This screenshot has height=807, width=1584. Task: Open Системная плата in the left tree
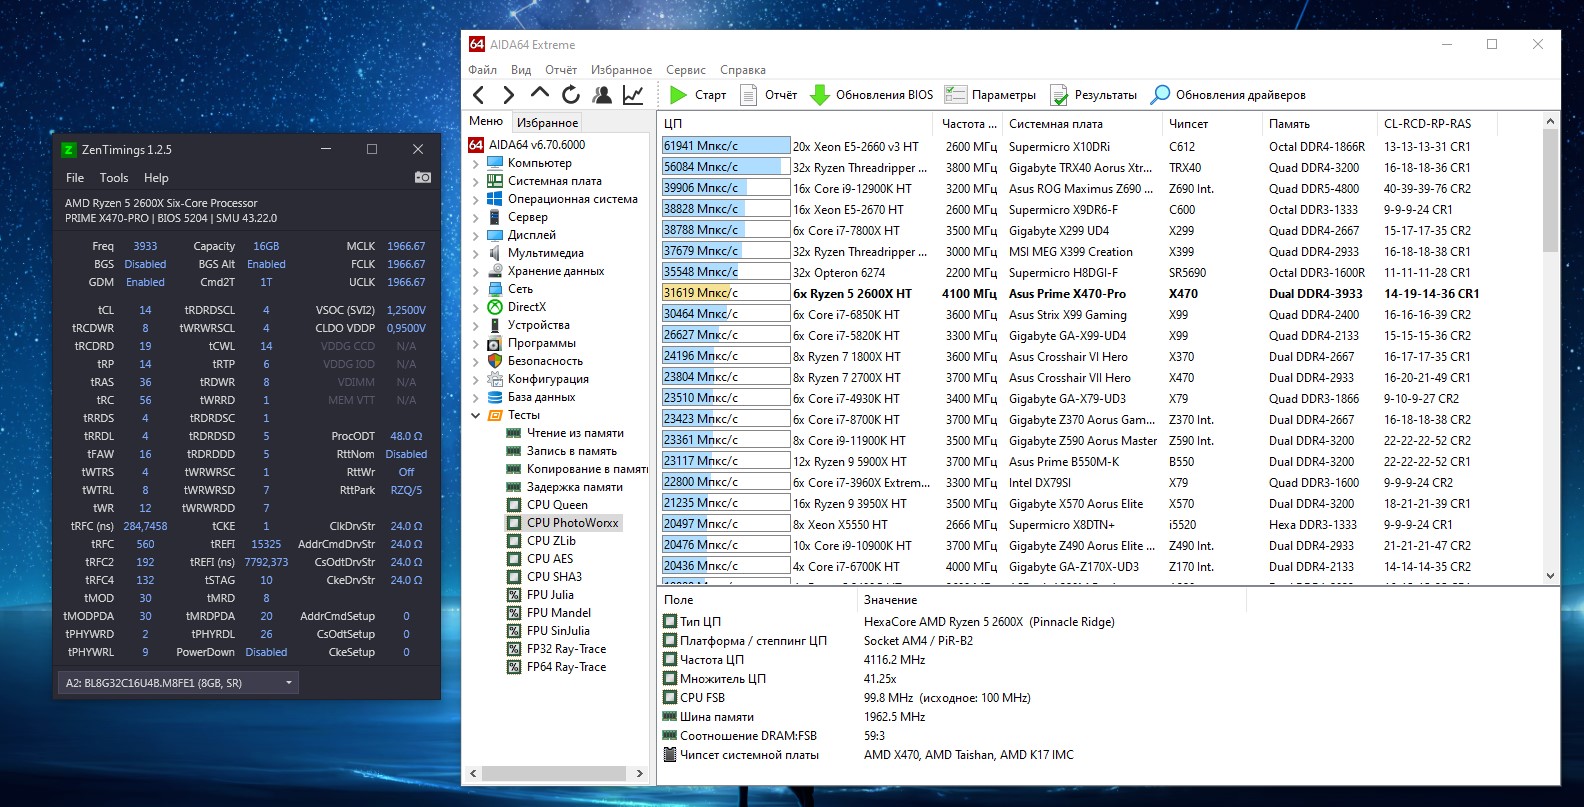tap(555, 181)
